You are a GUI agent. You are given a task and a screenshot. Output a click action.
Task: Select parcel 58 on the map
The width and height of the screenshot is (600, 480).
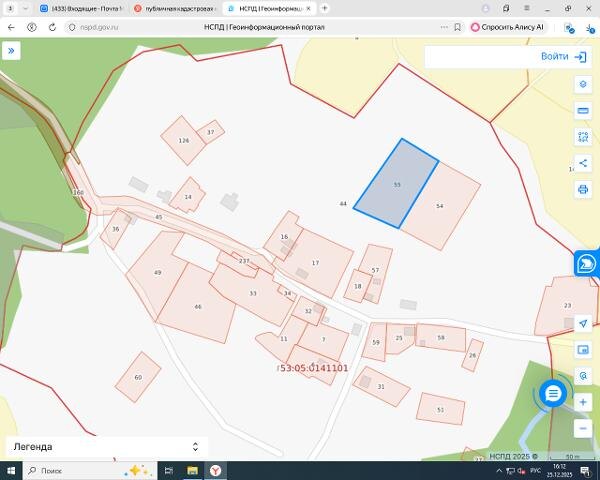click(441, 338)
